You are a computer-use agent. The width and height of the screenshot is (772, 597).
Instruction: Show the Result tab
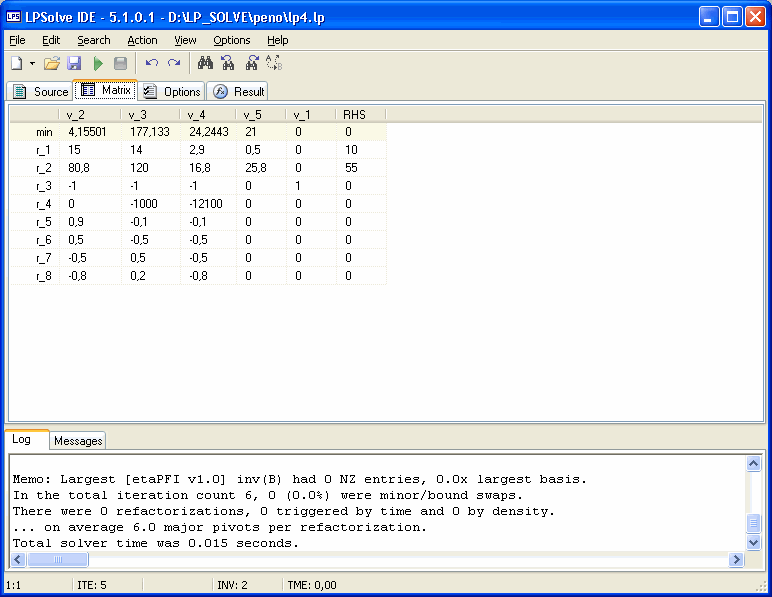click(239, 92)
